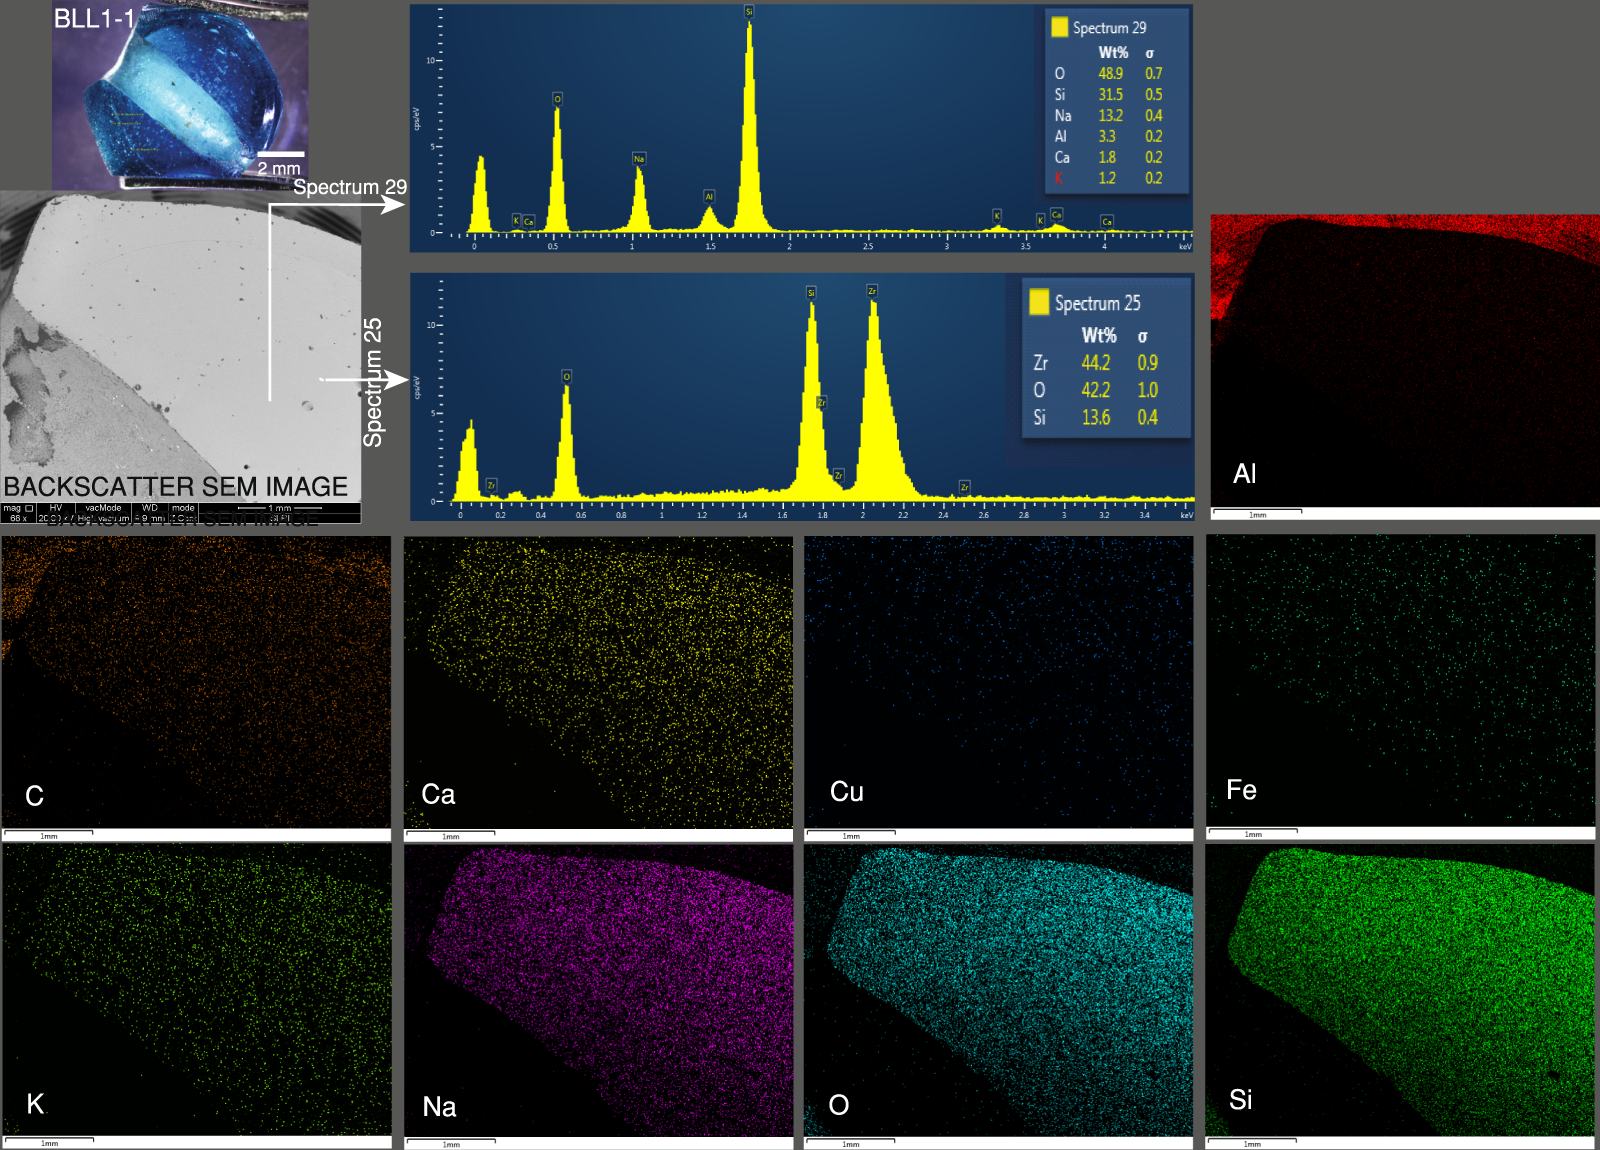Click the 'Al' label on the red map
The image size is (1600, 1150).
1244,474
